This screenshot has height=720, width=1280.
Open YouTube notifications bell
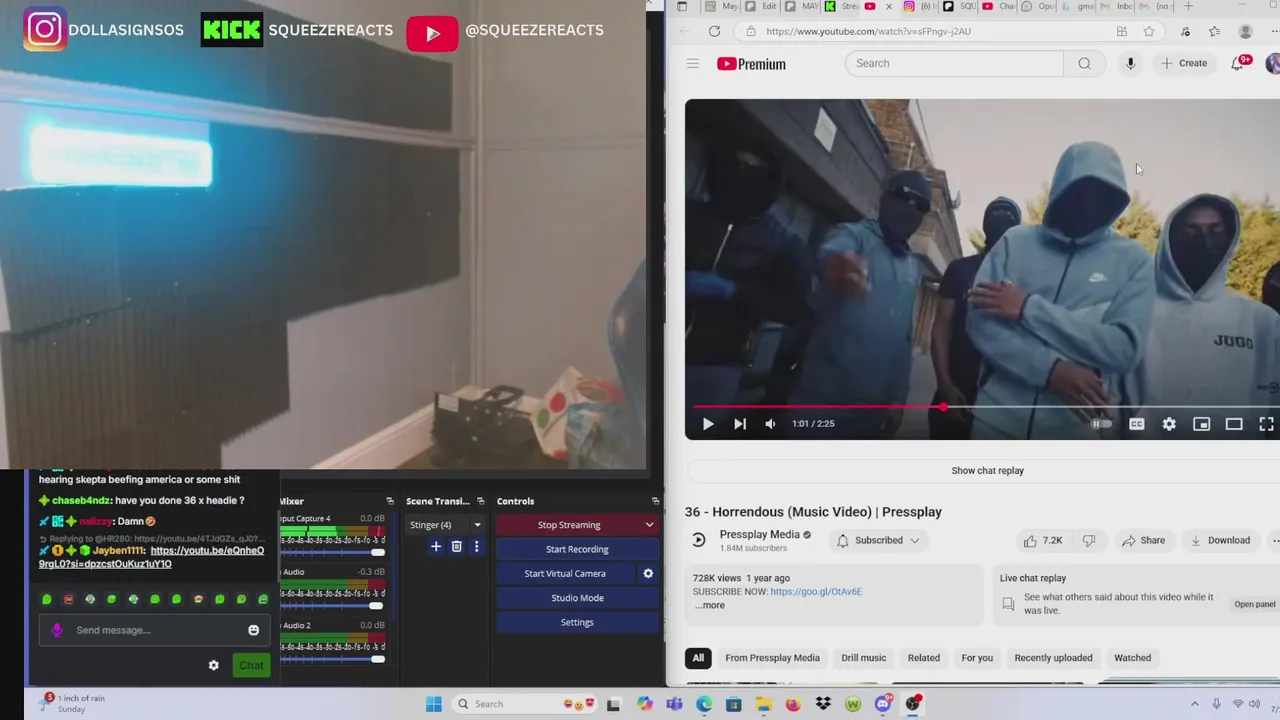1238,63
